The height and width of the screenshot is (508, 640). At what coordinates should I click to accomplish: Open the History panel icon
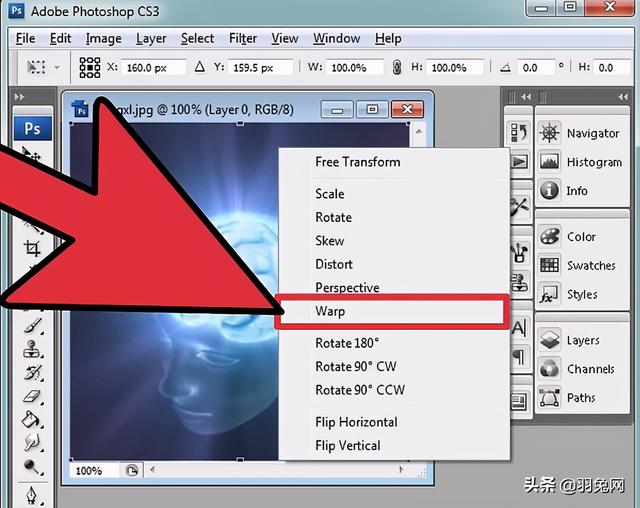tap(519, 133)
